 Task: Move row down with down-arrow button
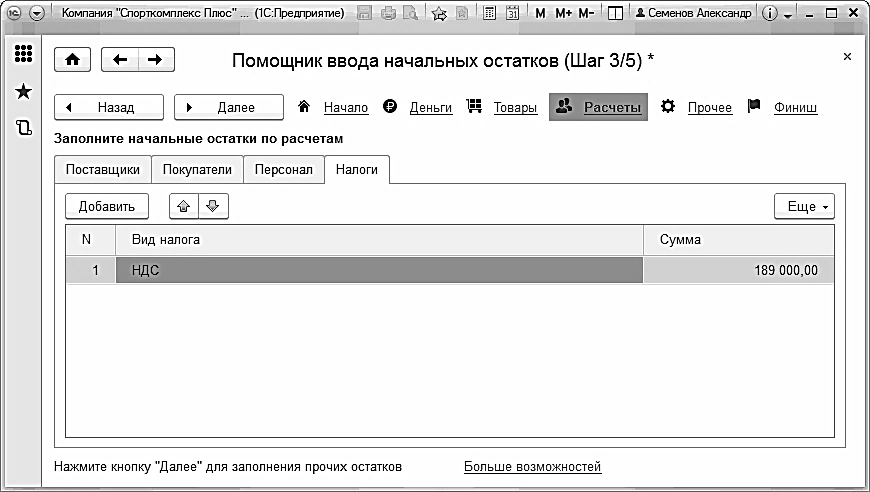click(213, 206)
